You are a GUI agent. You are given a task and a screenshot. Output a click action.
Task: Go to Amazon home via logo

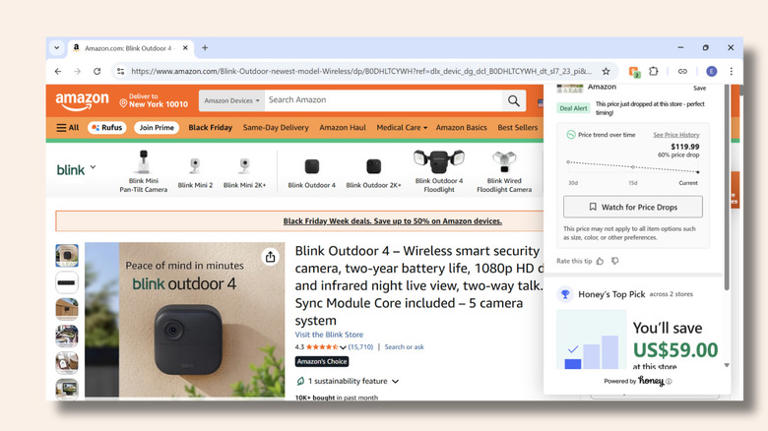coord(82,101)
